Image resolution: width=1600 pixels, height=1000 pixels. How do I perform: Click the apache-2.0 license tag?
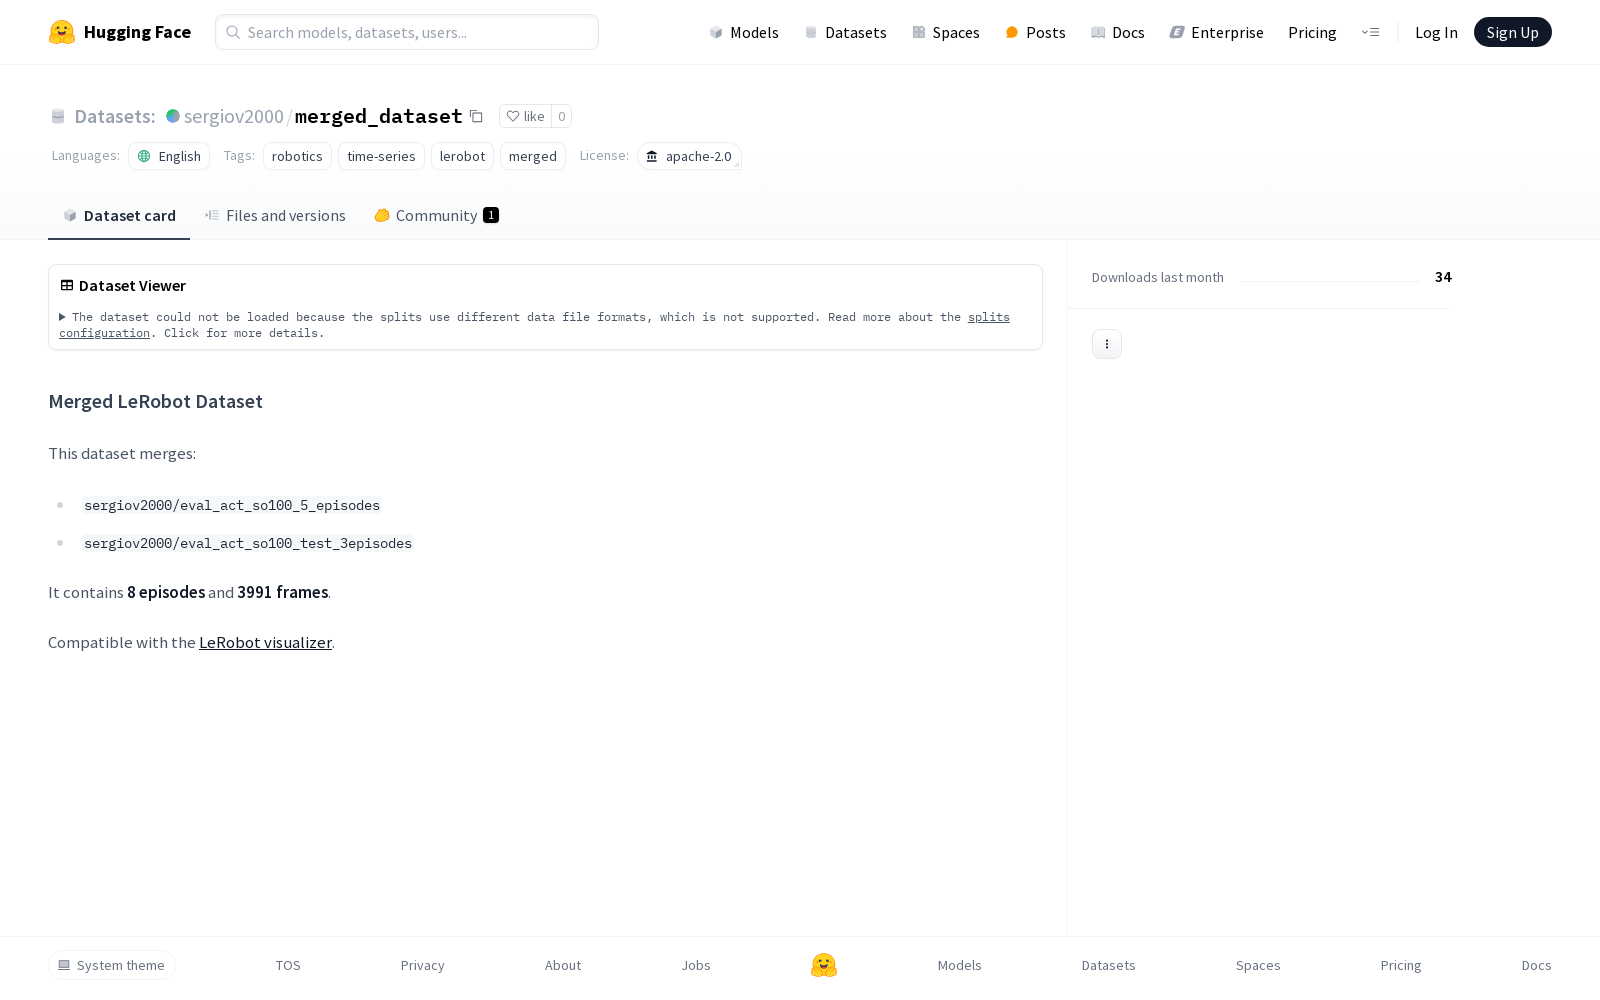click(x=689, y=156)
